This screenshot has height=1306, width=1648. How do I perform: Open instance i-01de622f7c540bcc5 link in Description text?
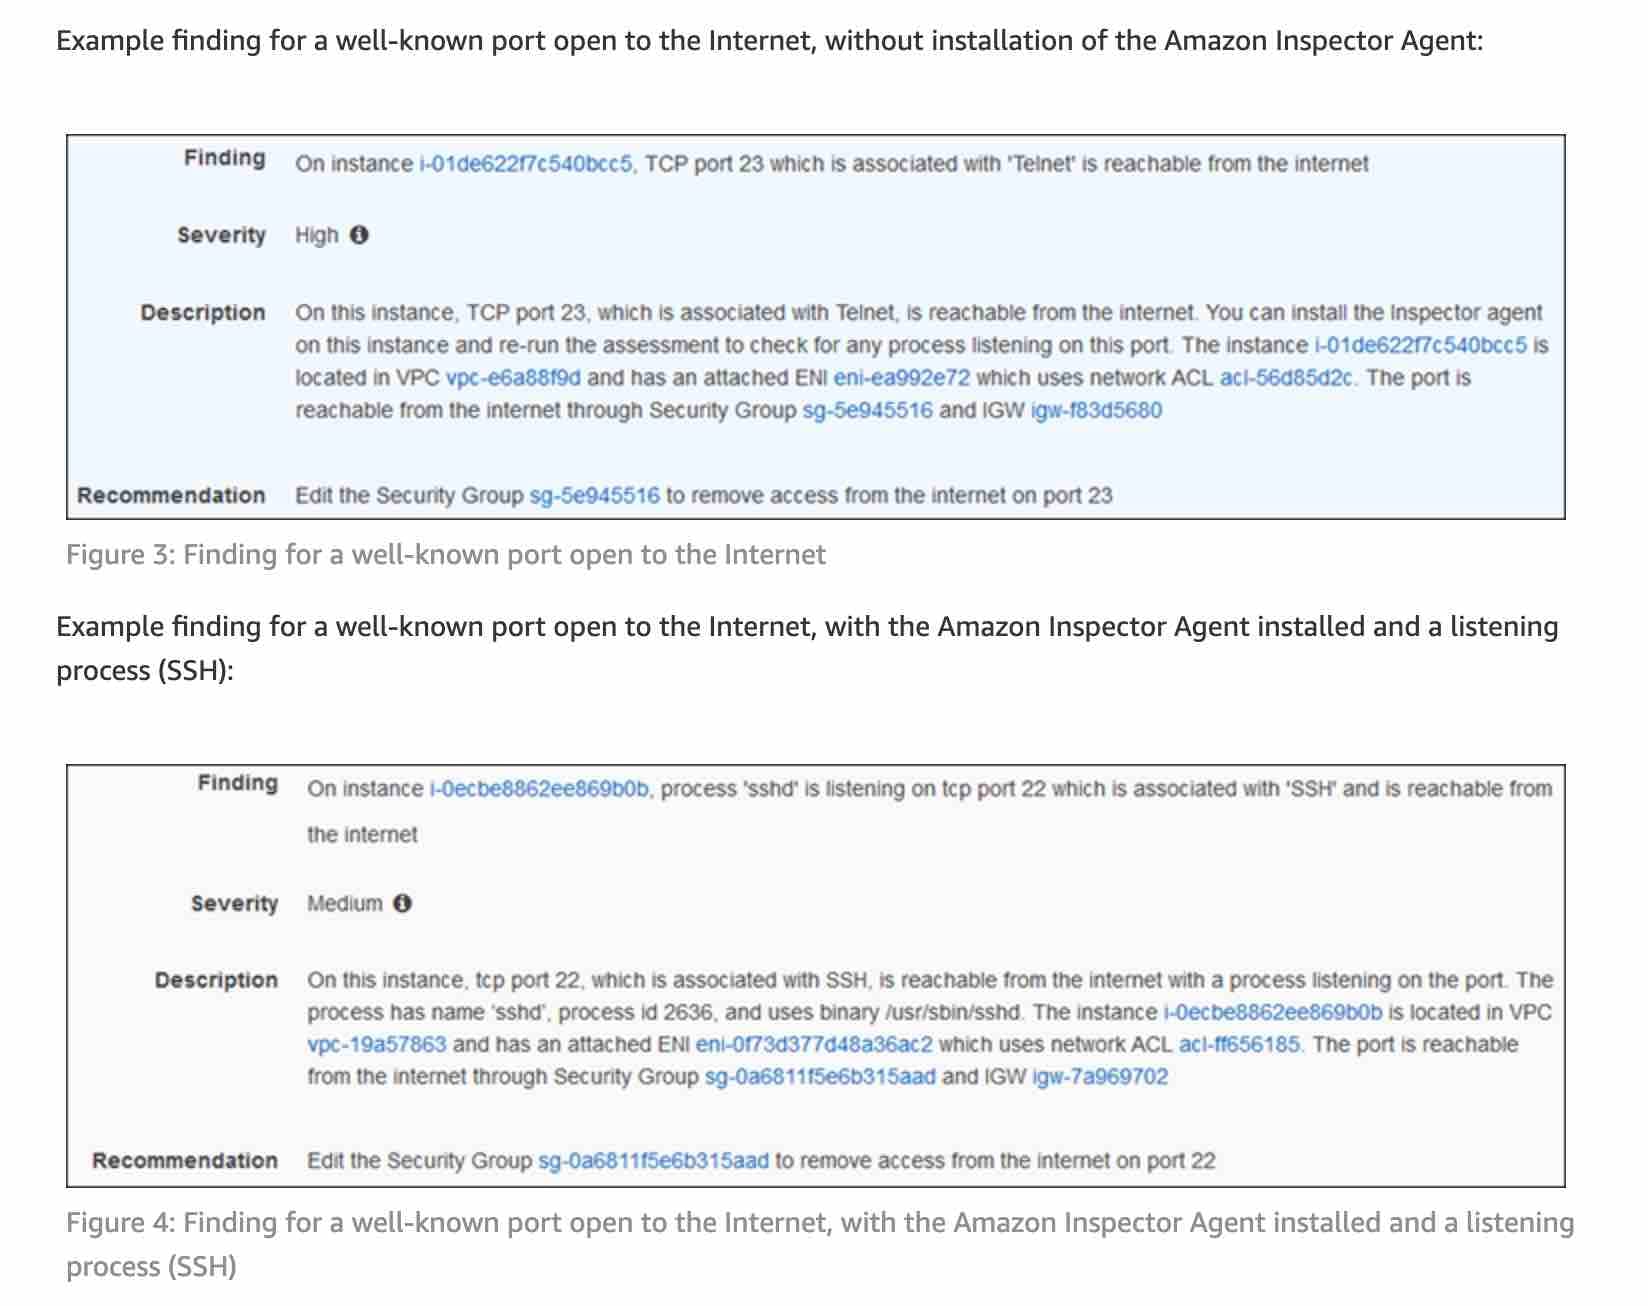1420,345
